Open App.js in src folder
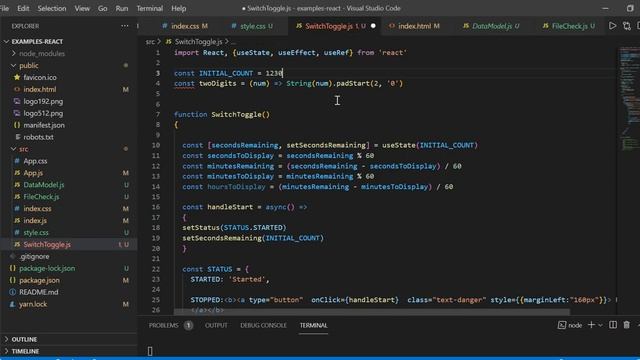 coord(33,173)
